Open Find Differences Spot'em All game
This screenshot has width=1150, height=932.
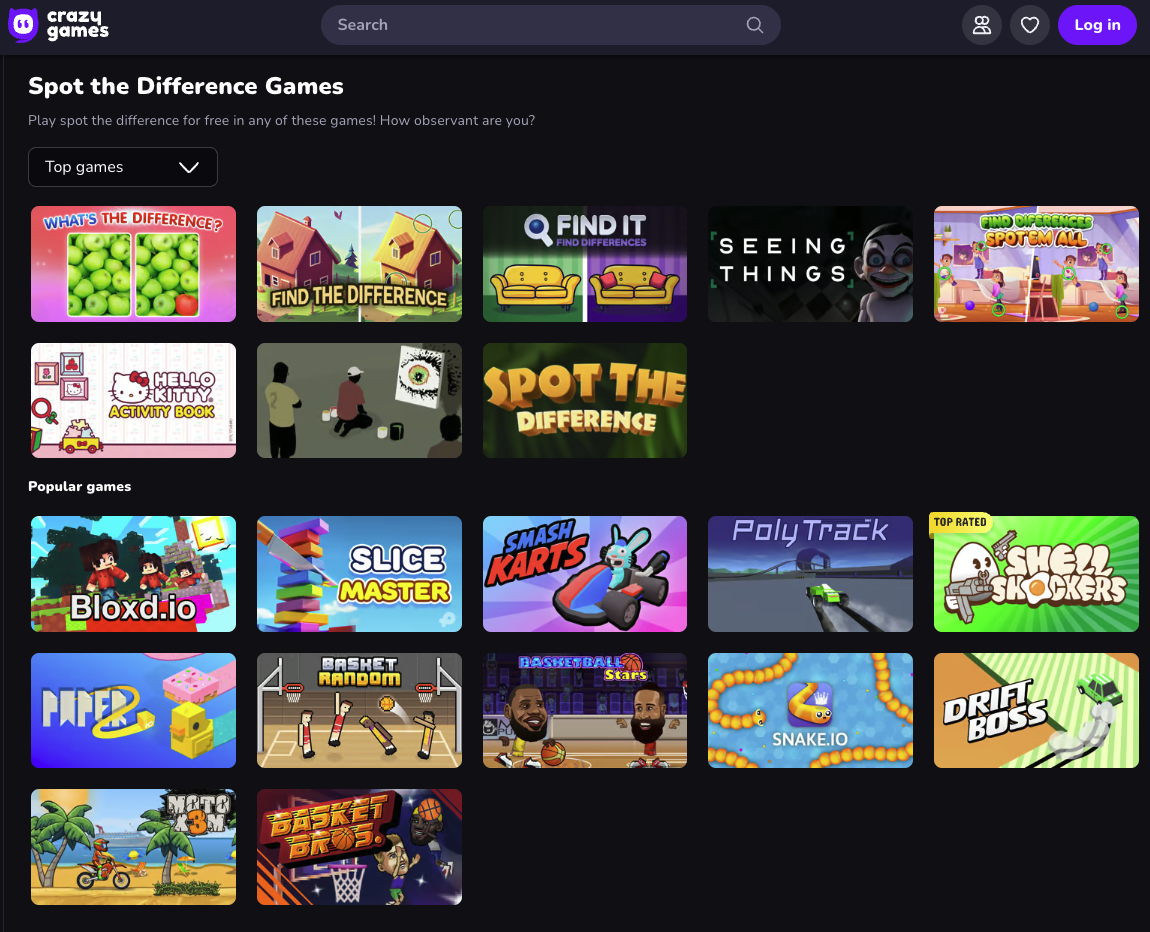click(1036, 264)
